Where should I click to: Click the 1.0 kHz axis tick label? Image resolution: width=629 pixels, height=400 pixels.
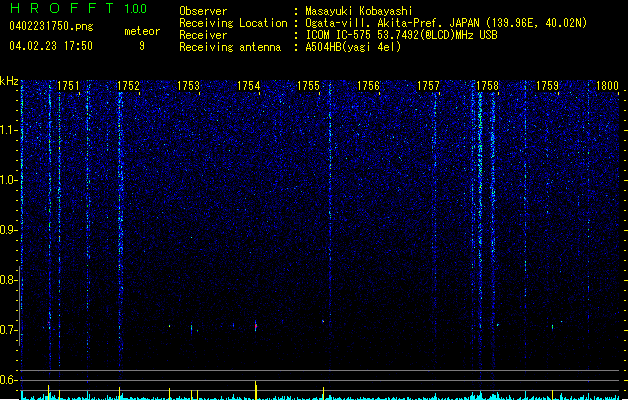pyautogui.click(x=8, y=180)
